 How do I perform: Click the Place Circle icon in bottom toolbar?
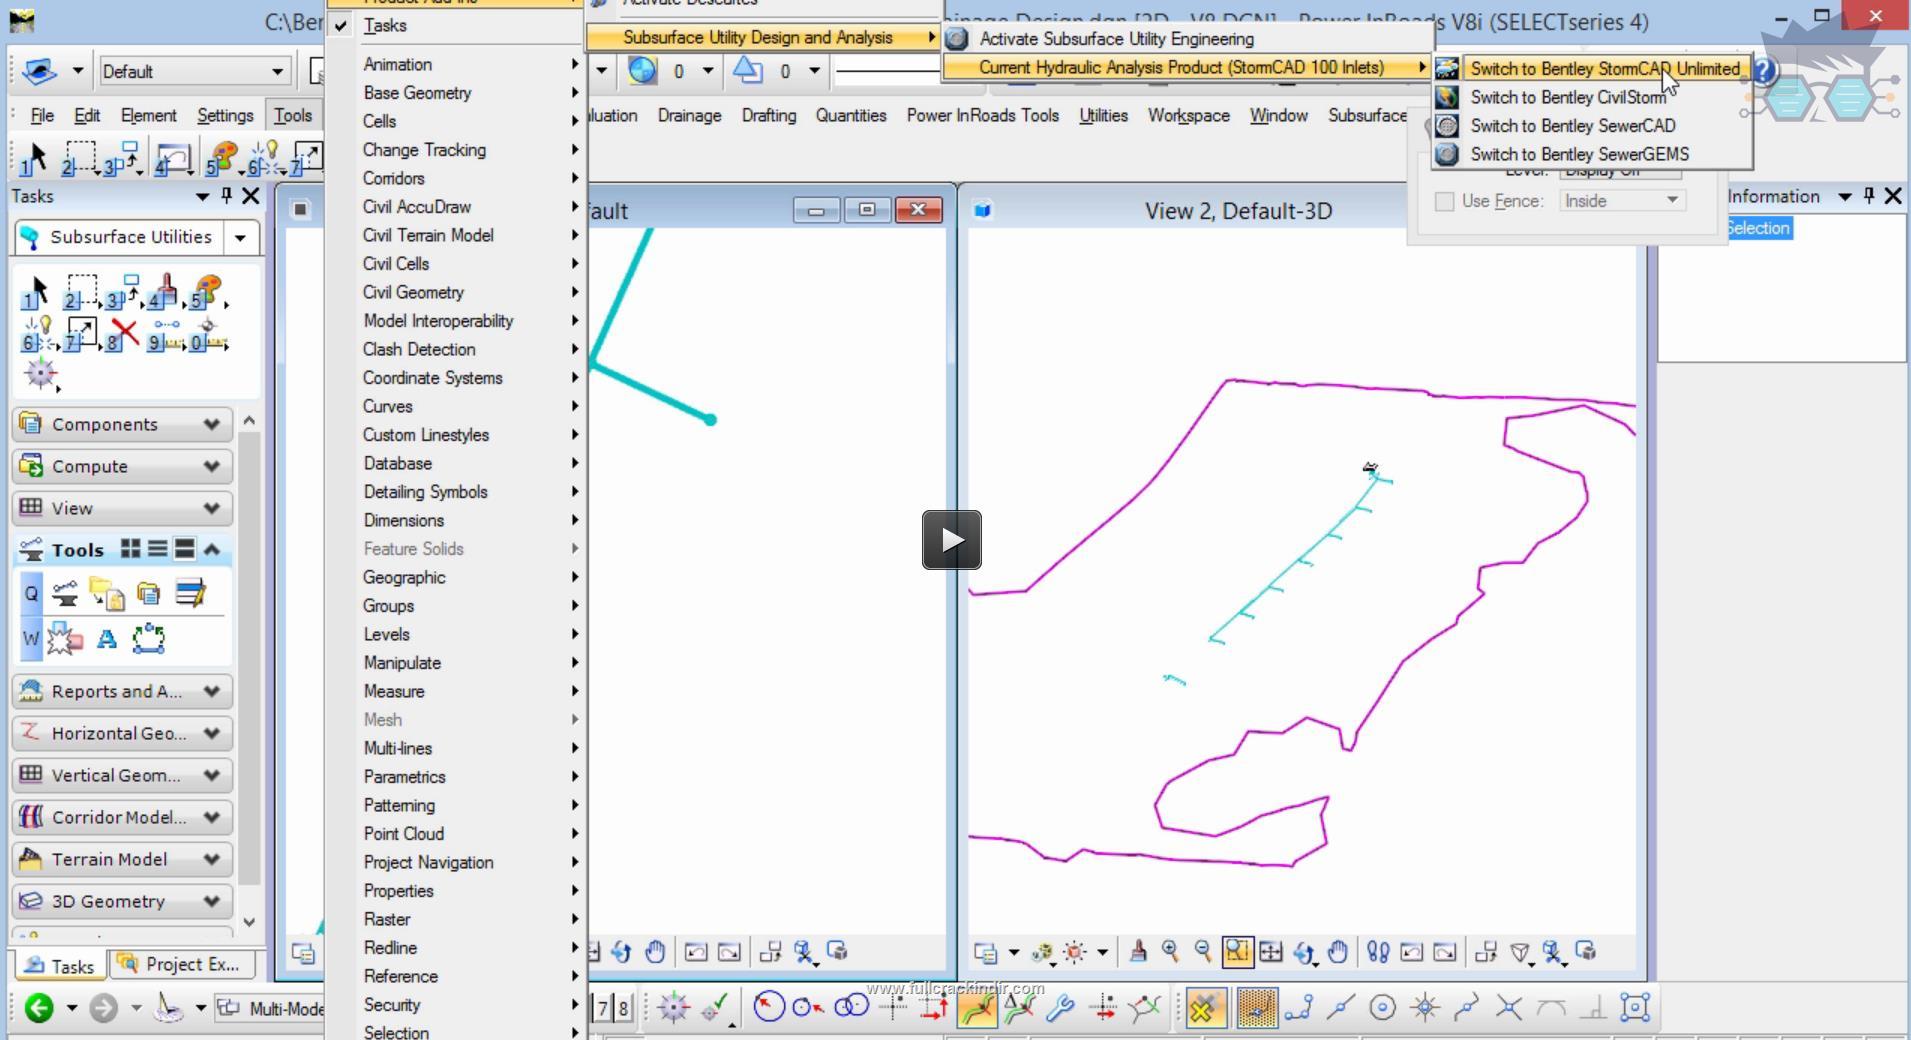[x=768, y=1007]
